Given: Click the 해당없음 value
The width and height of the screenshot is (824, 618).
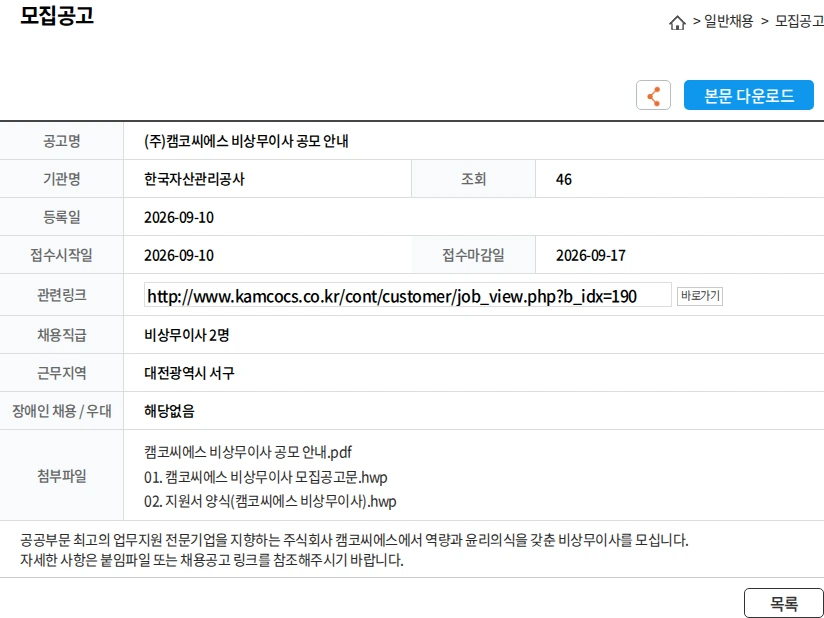Looking at the screenshot, I should tap(169, 411).
